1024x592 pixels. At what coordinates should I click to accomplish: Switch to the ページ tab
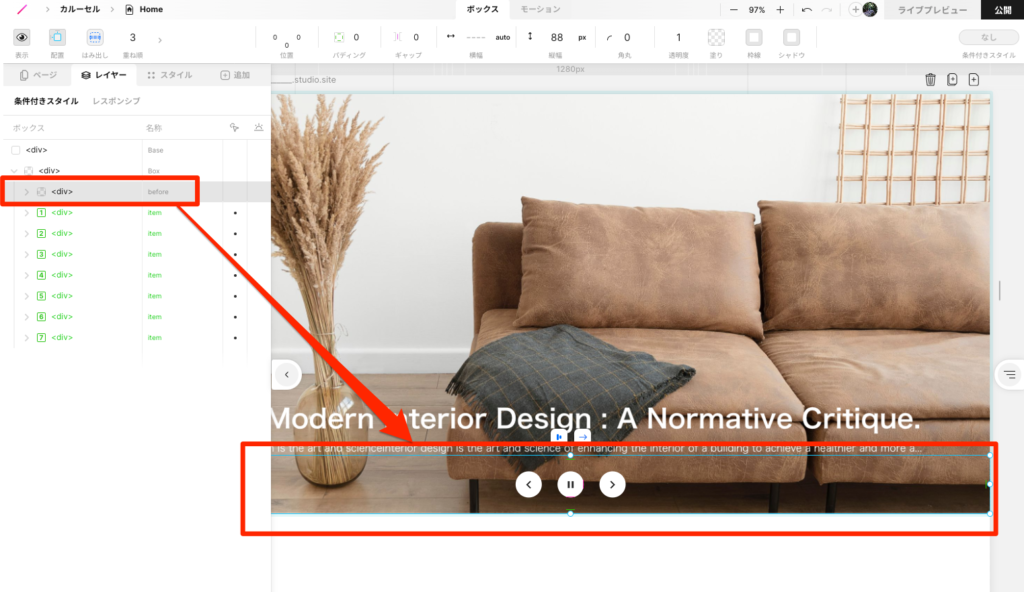[x=38, y=75]
